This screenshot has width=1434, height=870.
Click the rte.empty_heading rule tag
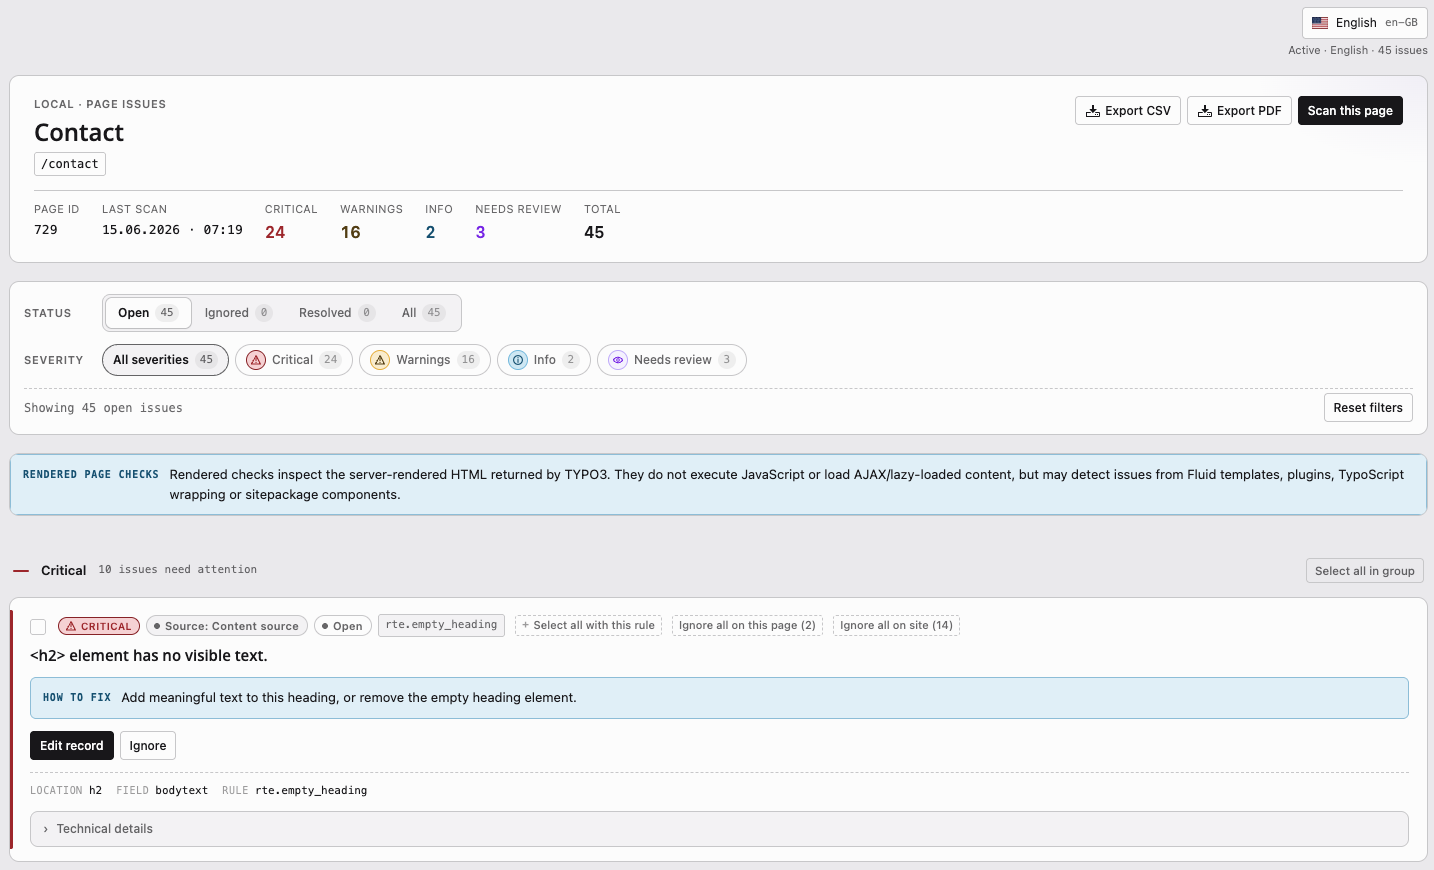[441, 625]
